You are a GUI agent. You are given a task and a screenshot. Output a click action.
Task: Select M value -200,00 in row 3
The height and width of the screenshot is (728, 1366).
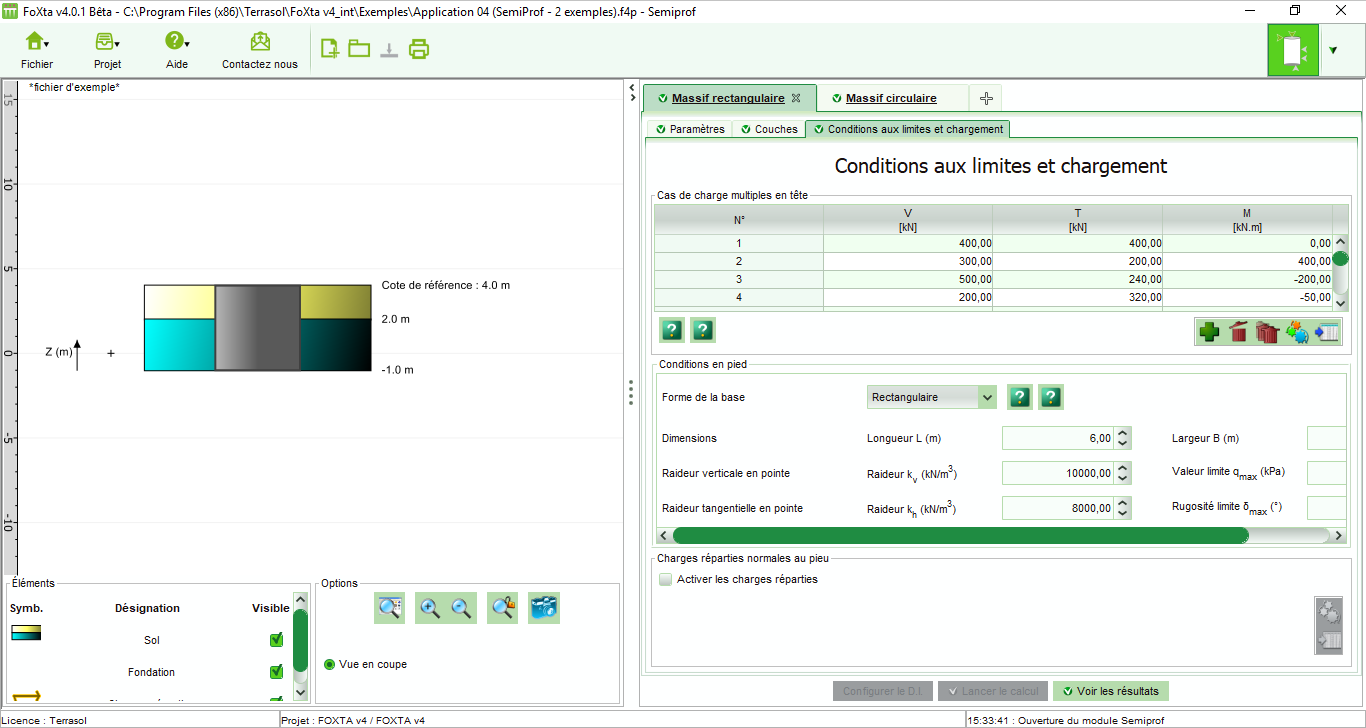pyautogui.click(x=1247, y=279)
